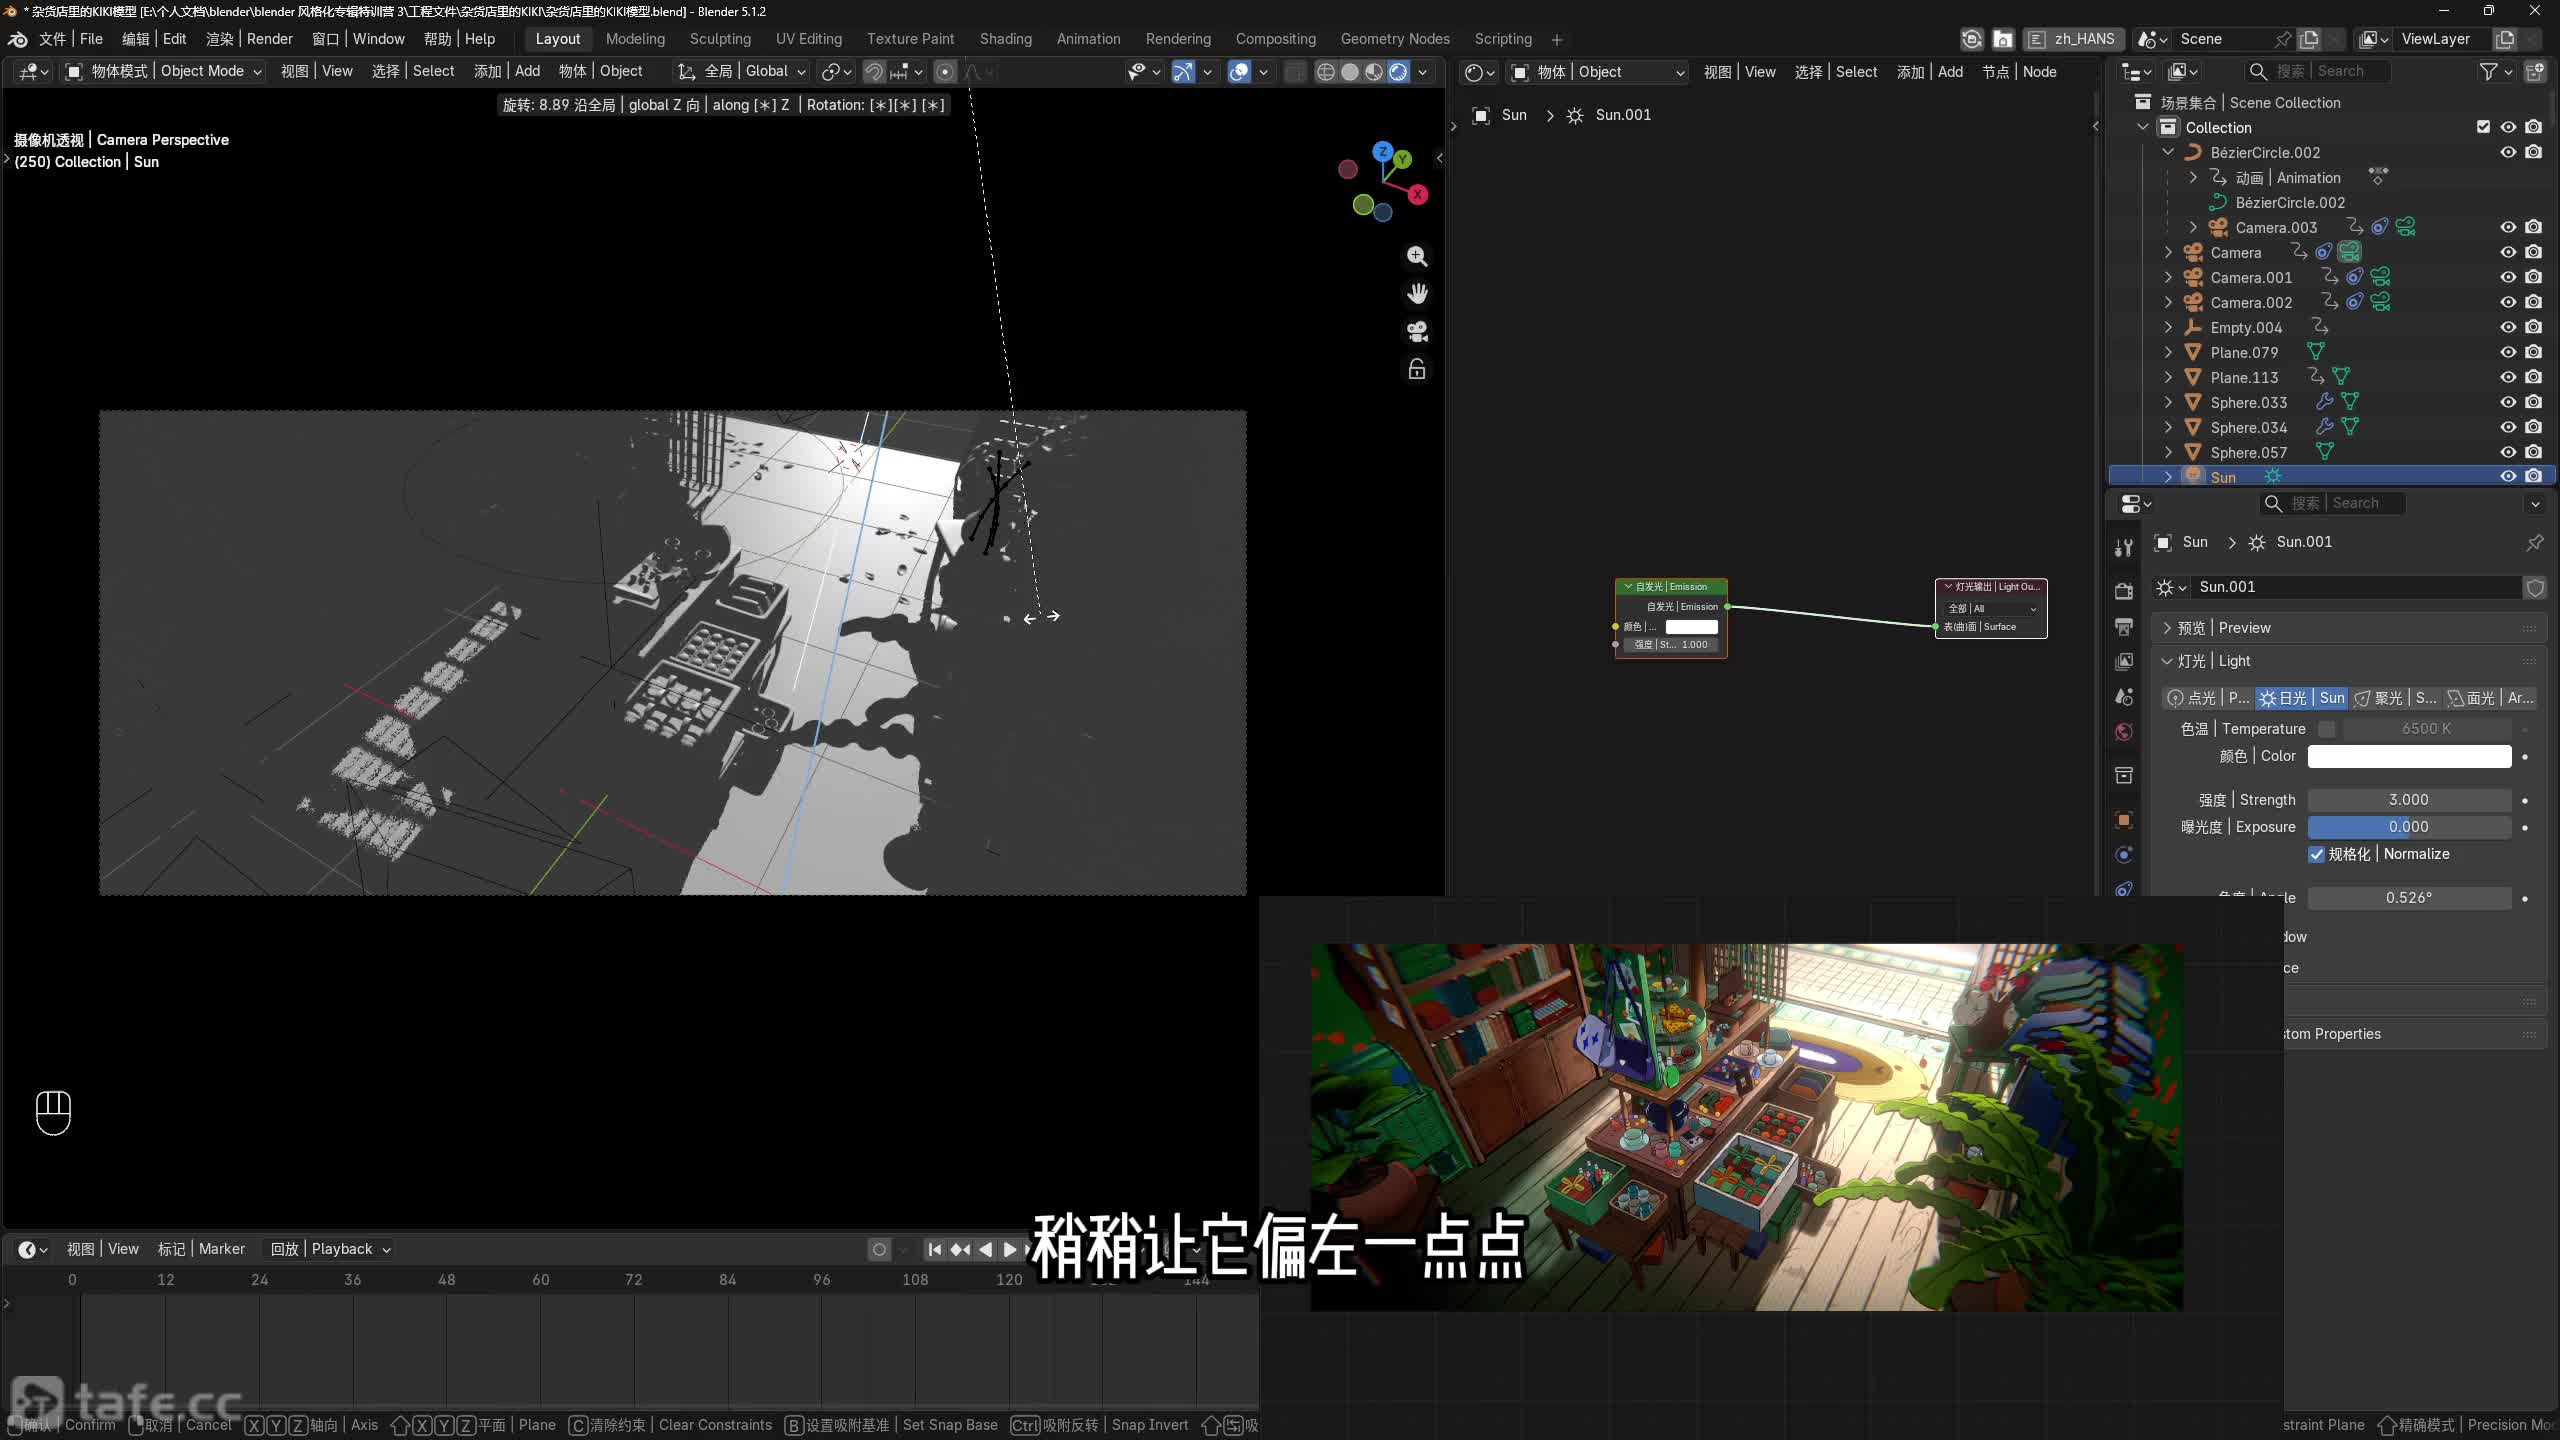
Task: Click the outliner filter funnel icon
Action: 2489,72
